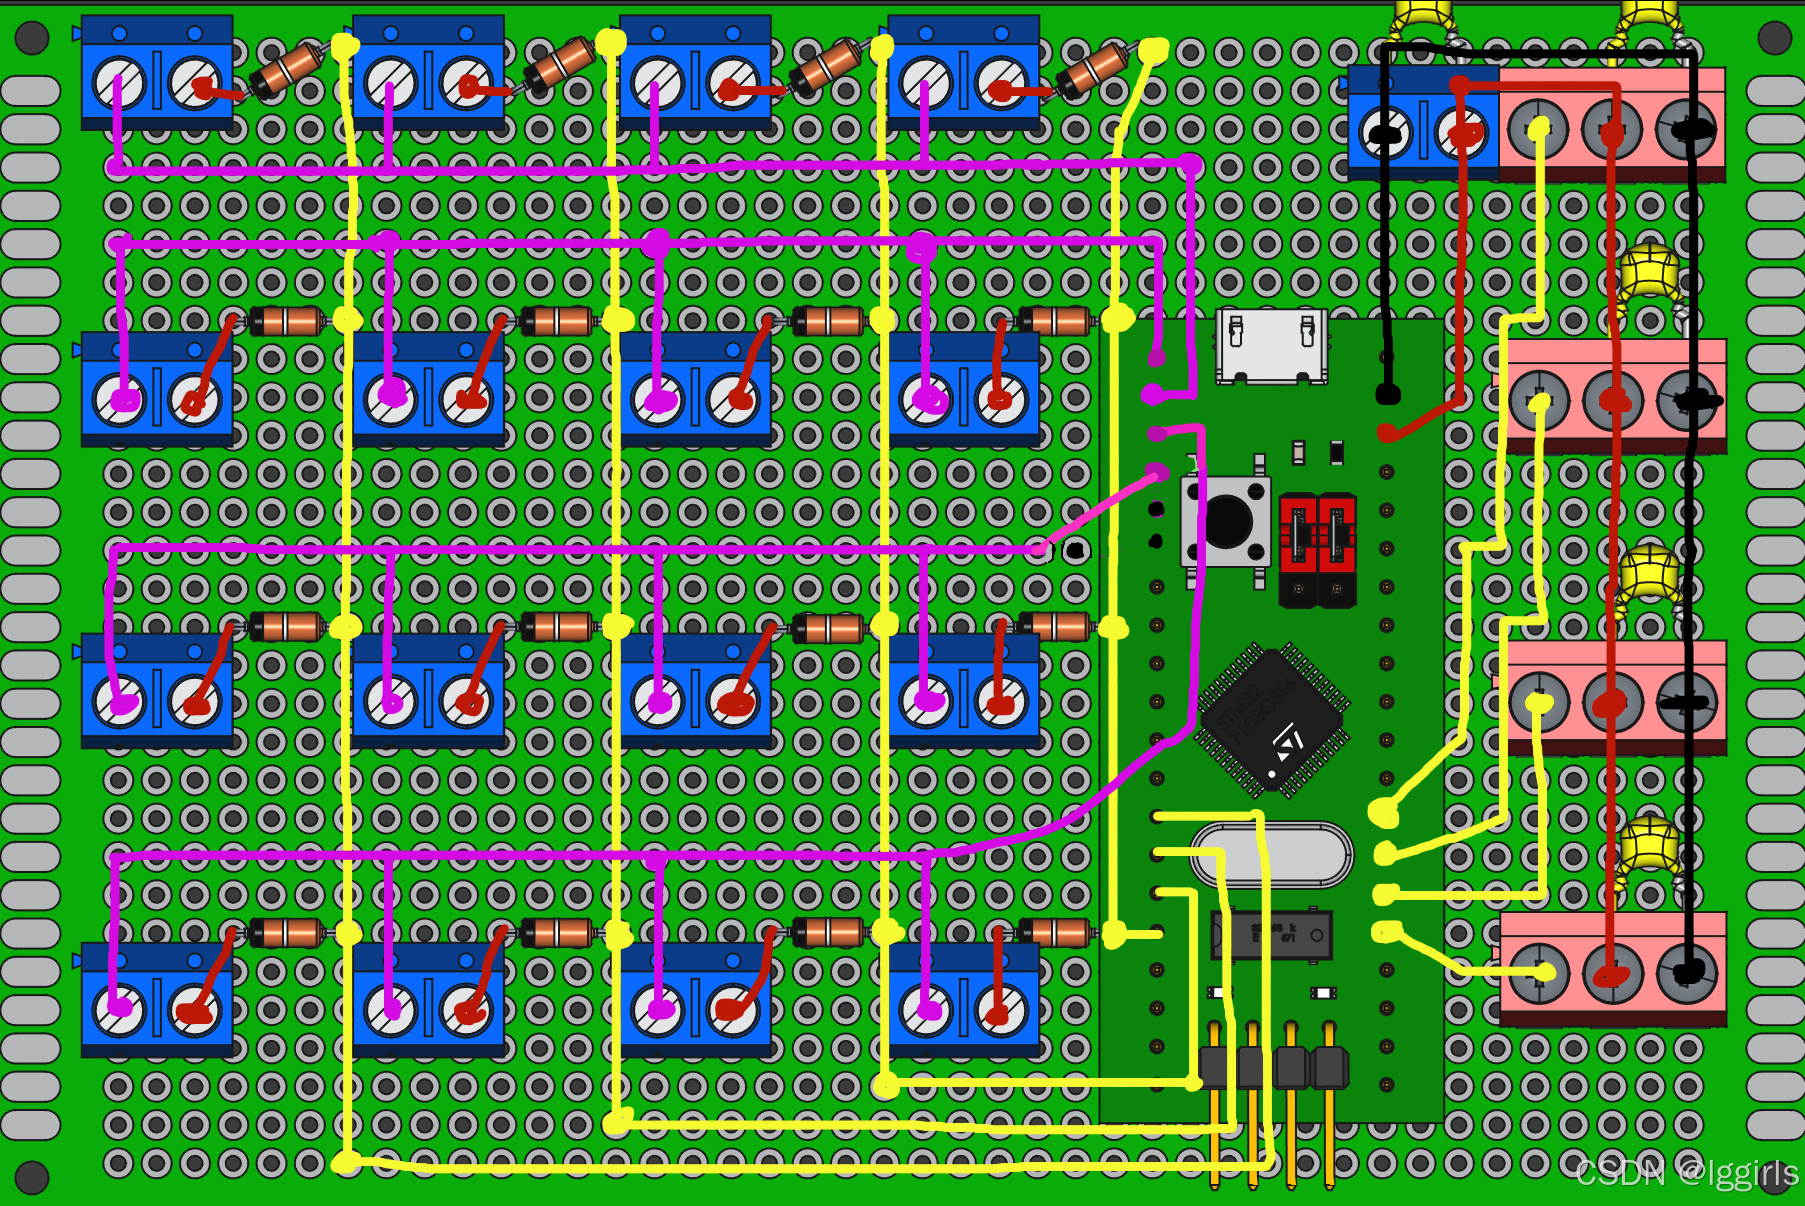Click the bottom-left blue screw terminal
This screenshot has width=1805, height=1206.
tap(158, 1008)
